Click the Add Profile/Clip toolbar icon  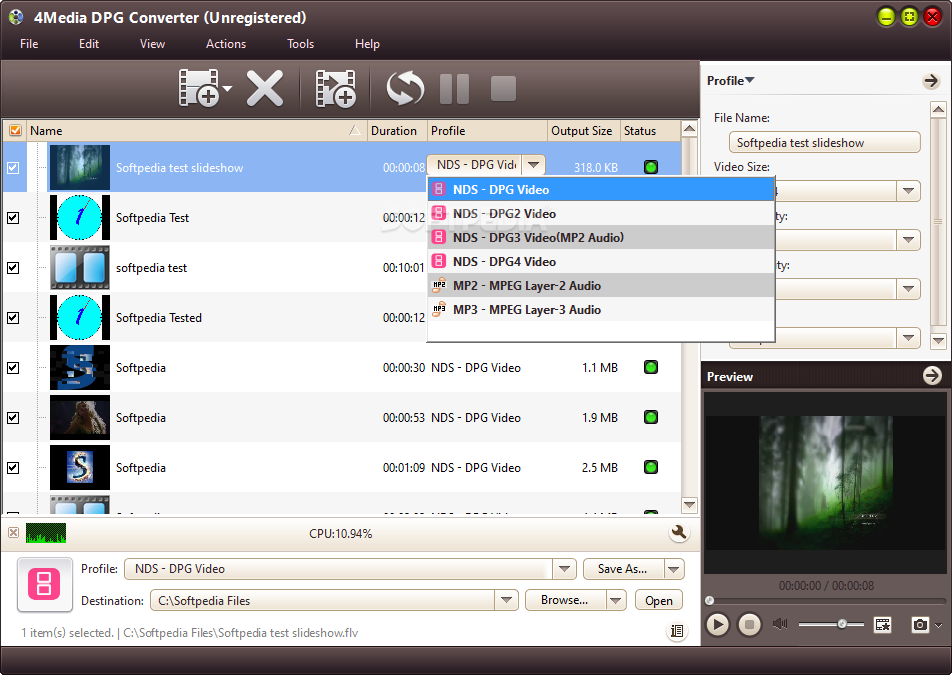tap(335, 88)
